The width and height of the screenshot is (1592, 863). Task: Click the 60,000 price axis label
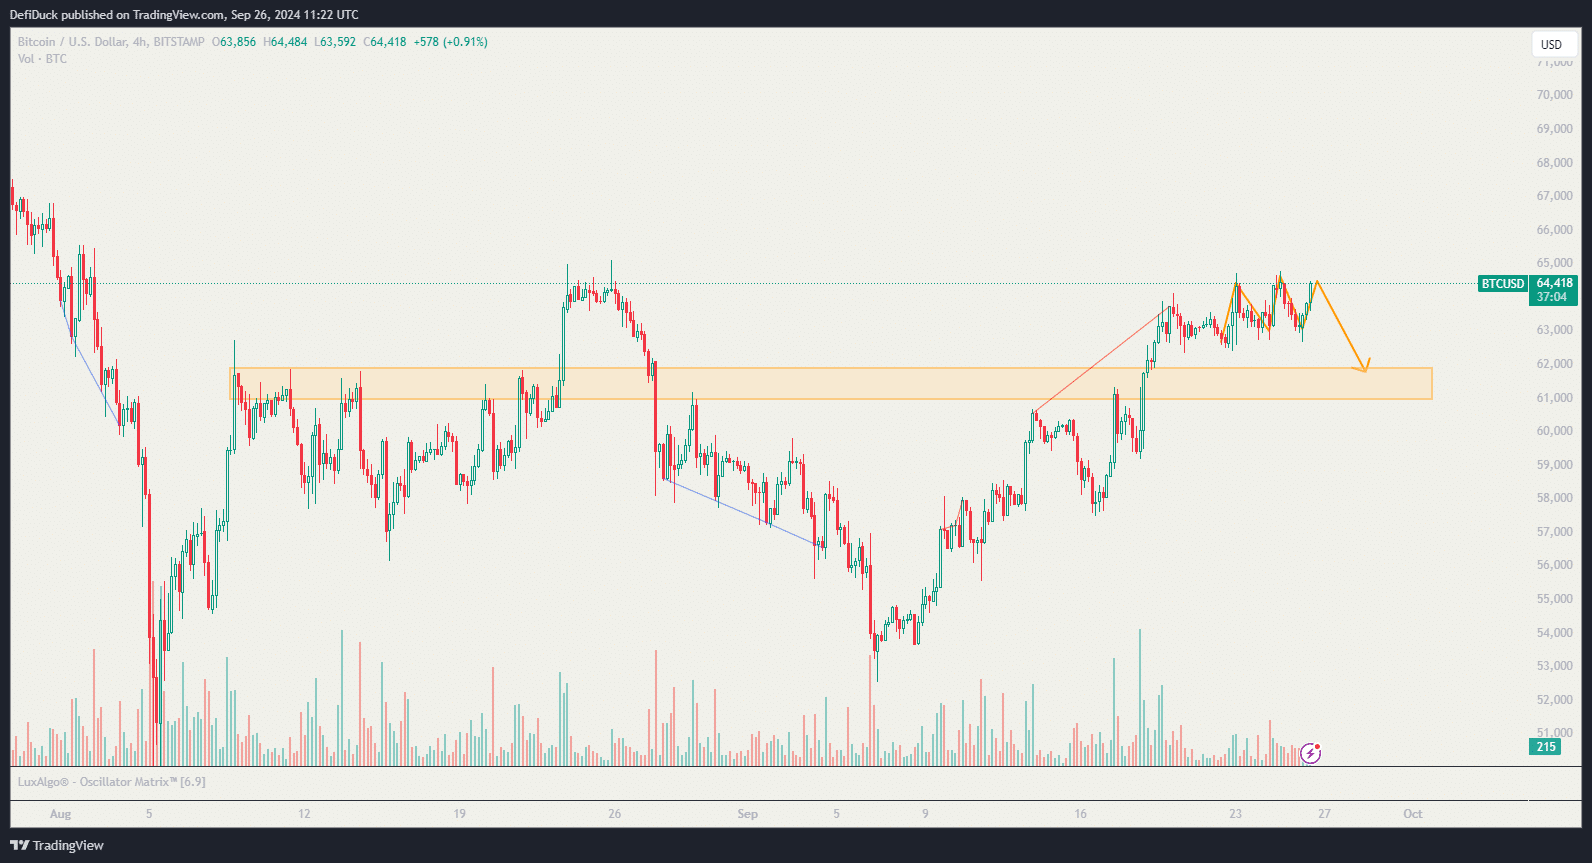(x=1555, y=431)
